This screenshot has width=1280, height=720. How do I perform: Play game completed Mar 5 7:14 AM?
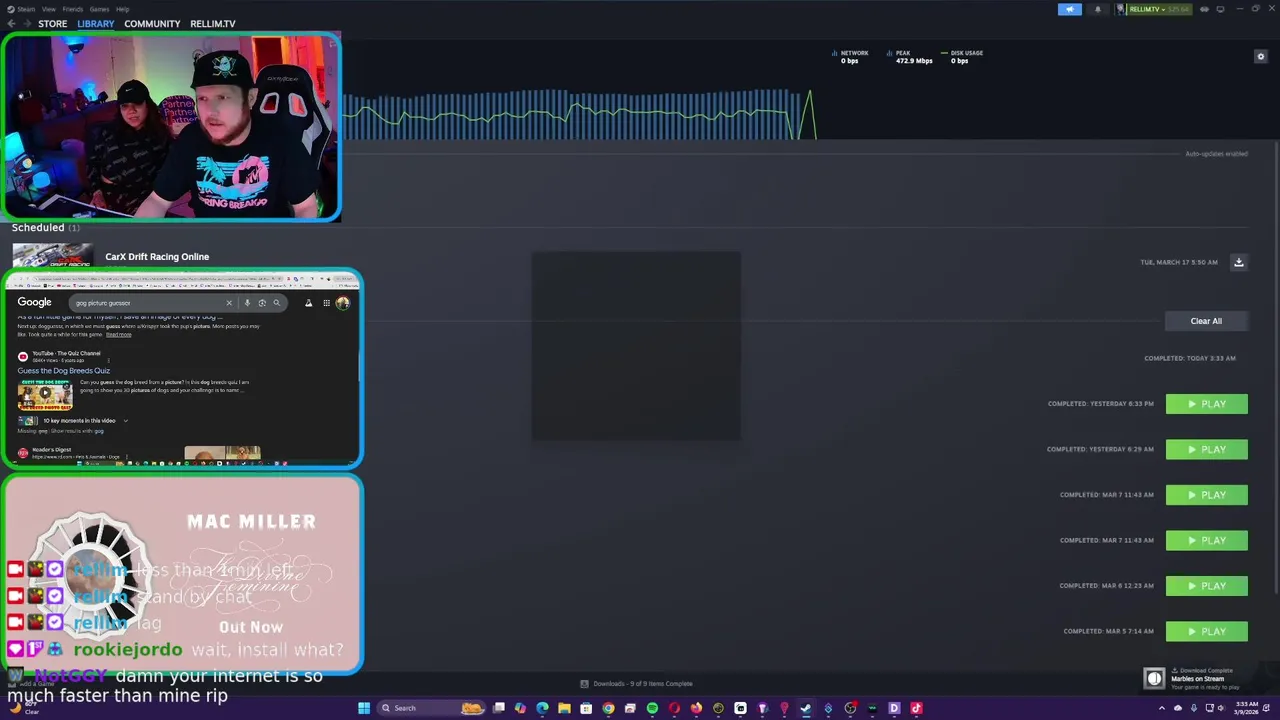1207,632
